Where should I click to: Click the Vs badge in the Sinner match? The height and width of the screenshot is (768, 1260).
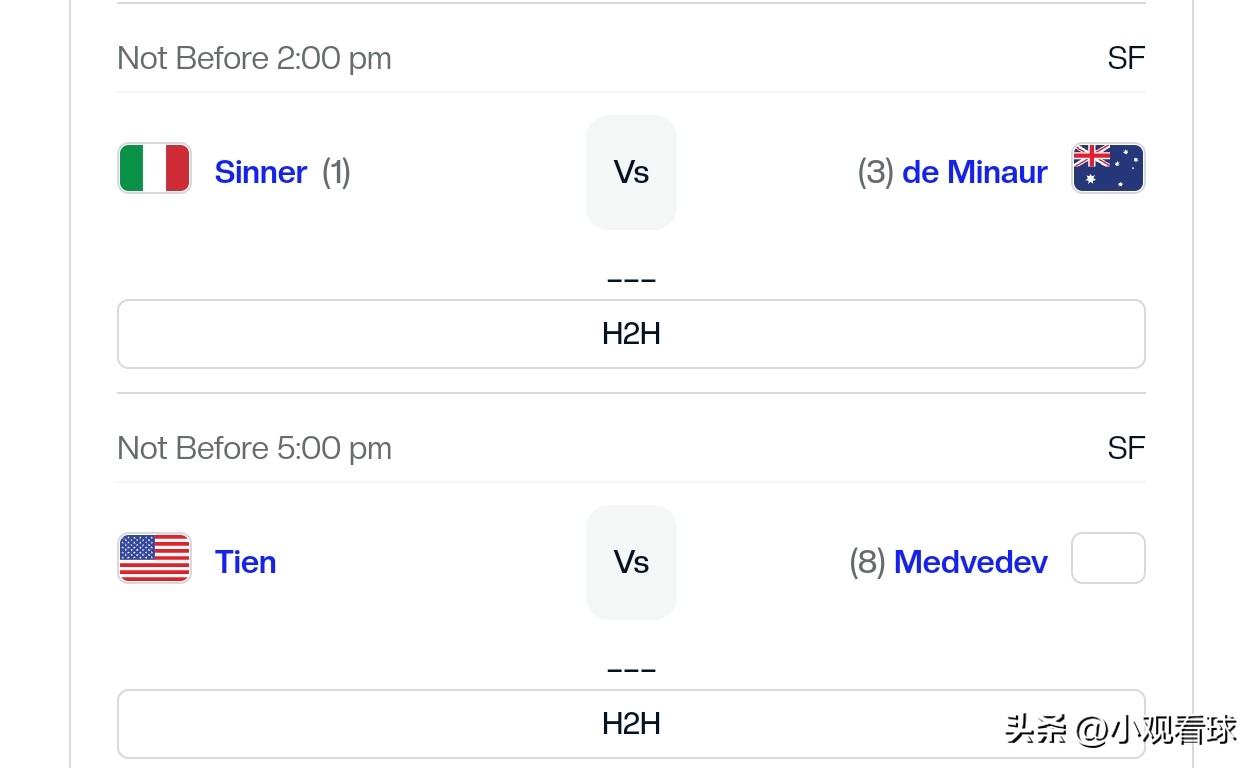click(x=631, y=172)
